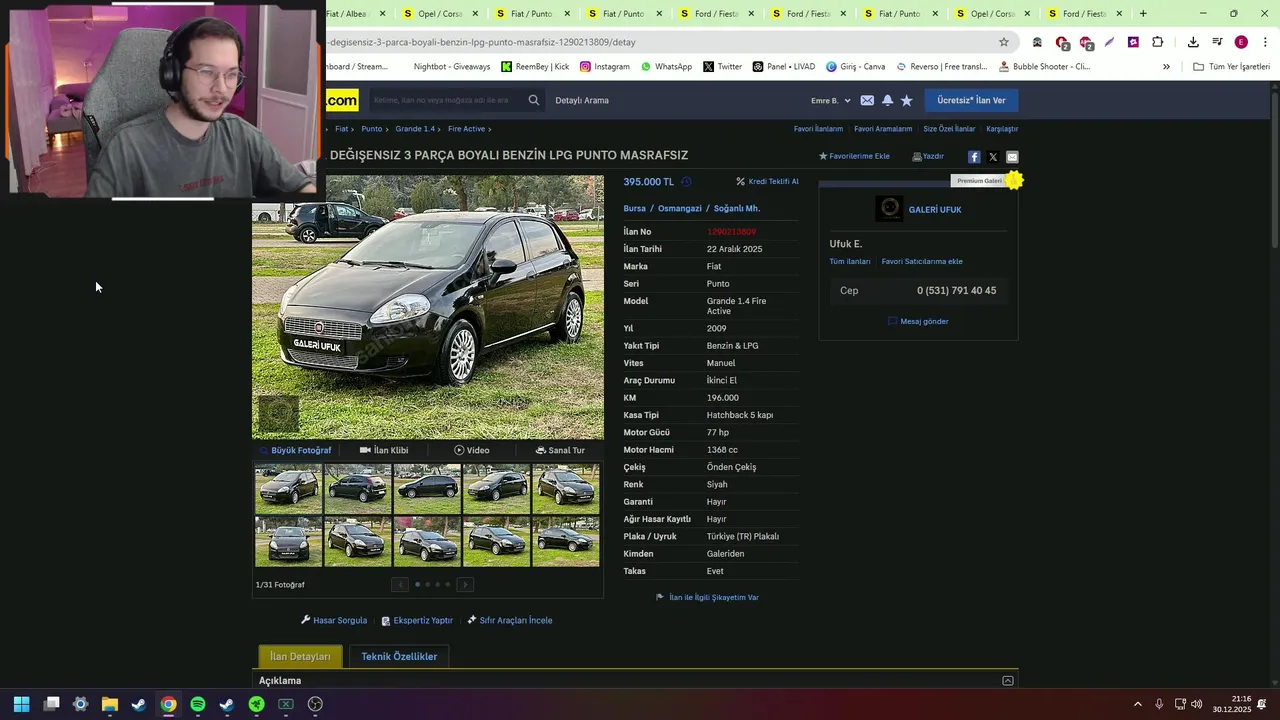Click the price info icon beside 395.000 TL
1280x720 pixels.
686,182
